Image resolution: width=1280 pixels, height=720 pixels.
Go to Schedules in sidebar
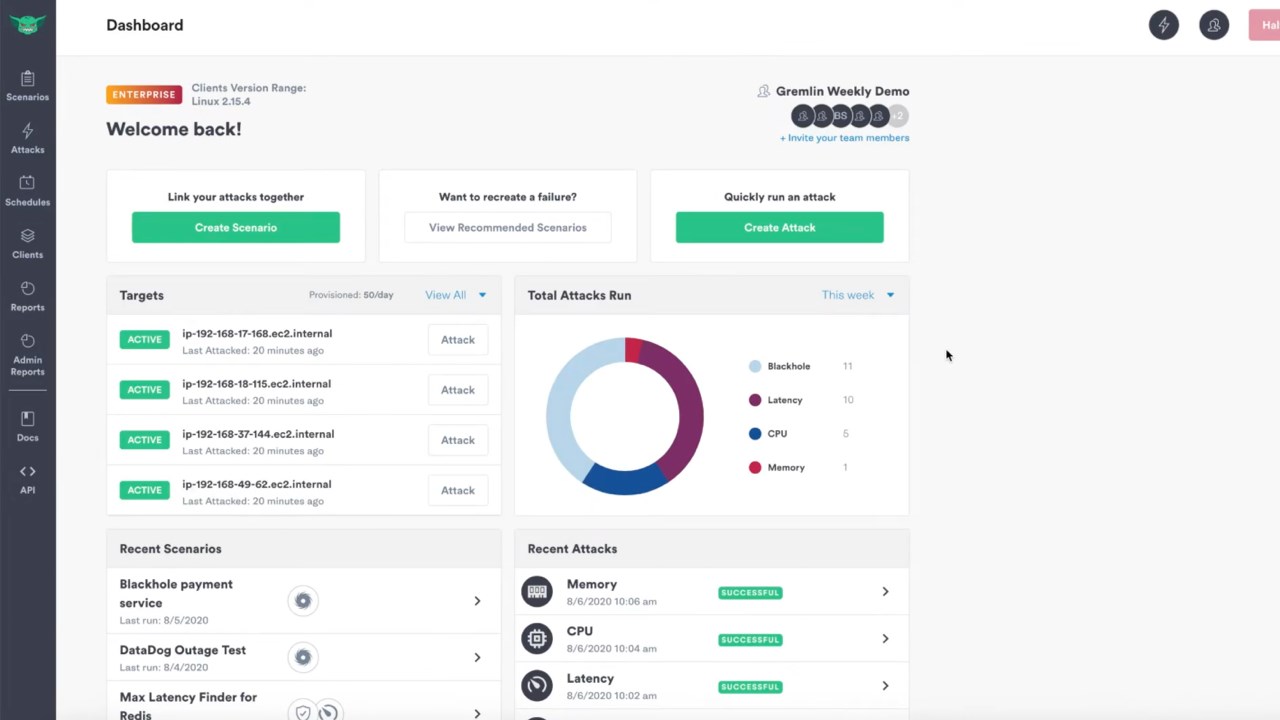click(27, 191)
